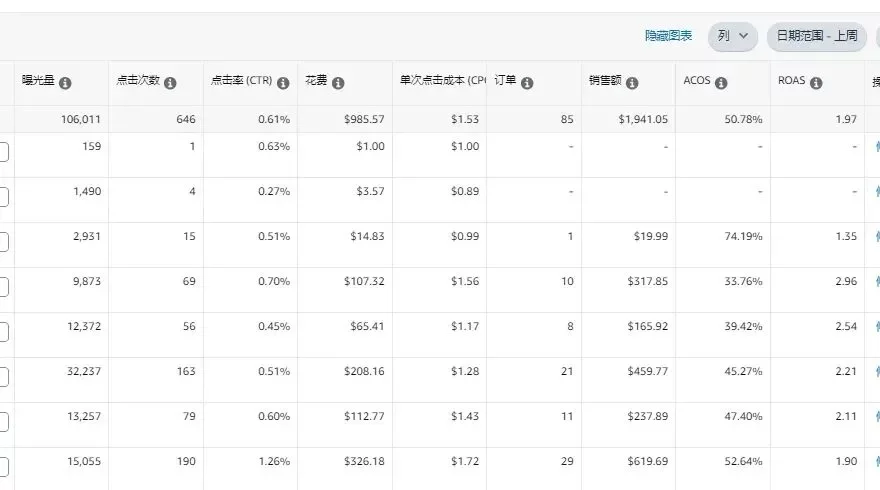This screenshot has width=880, height=490.
Task: Tick checkbox for row with 15,055 impressions
Action: pyautogui.click(x=3, y=466)
